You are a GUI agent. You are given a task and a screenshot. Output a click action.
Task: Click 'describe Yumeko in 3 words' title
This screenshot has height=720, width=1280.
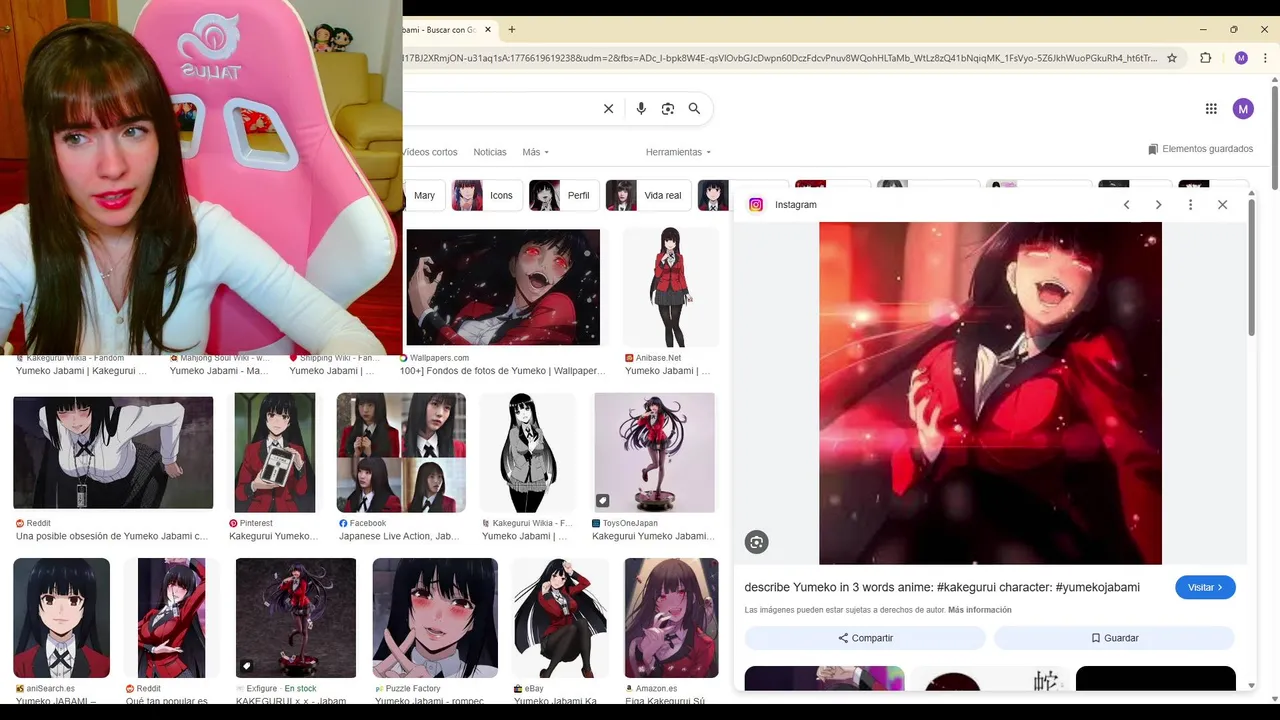click(942, 587)
